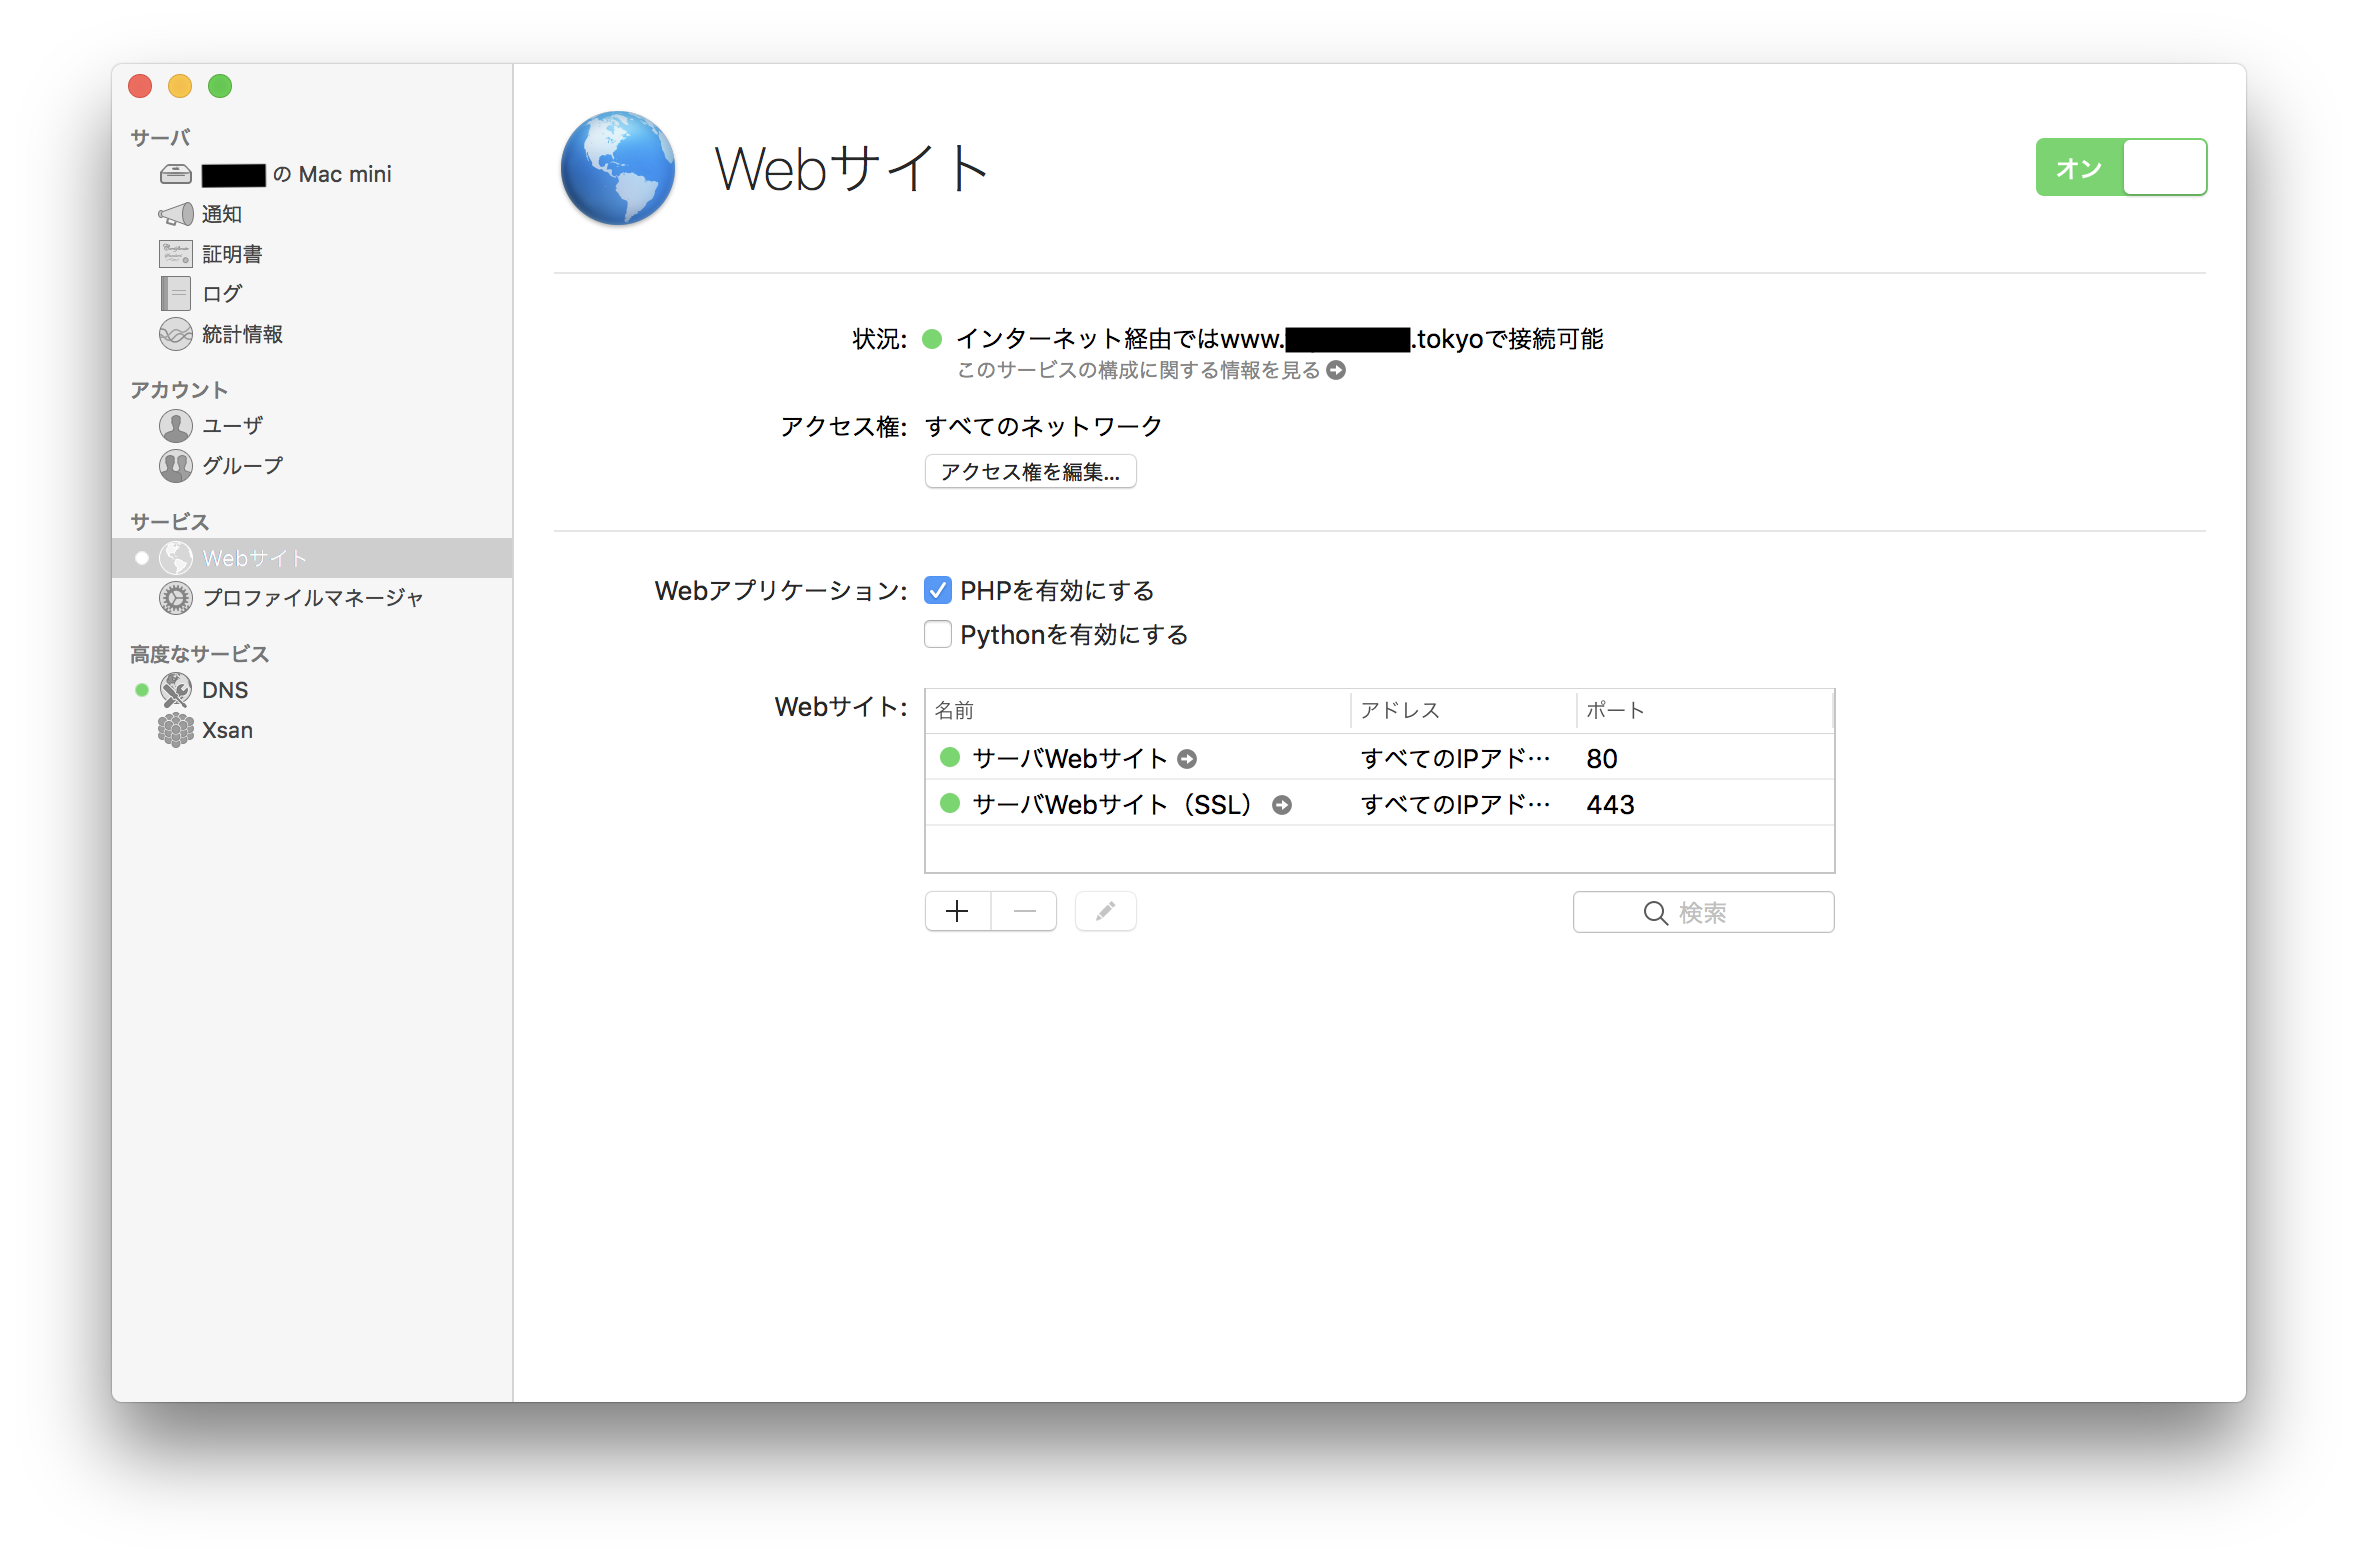Open service configuration info arrow link
The width and height of the screenshot is (2358, 1562).
1336,370
